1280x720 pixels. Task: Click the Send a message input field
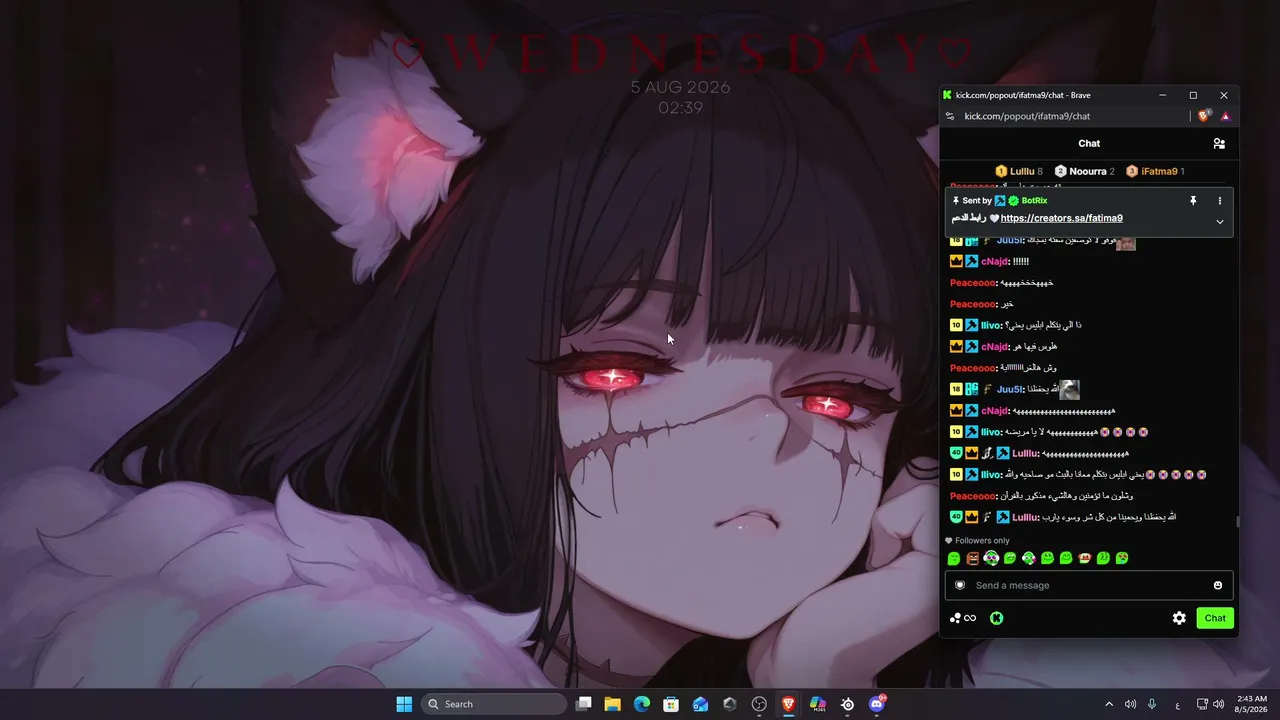pyautogui.click(x=1089, y=585)
